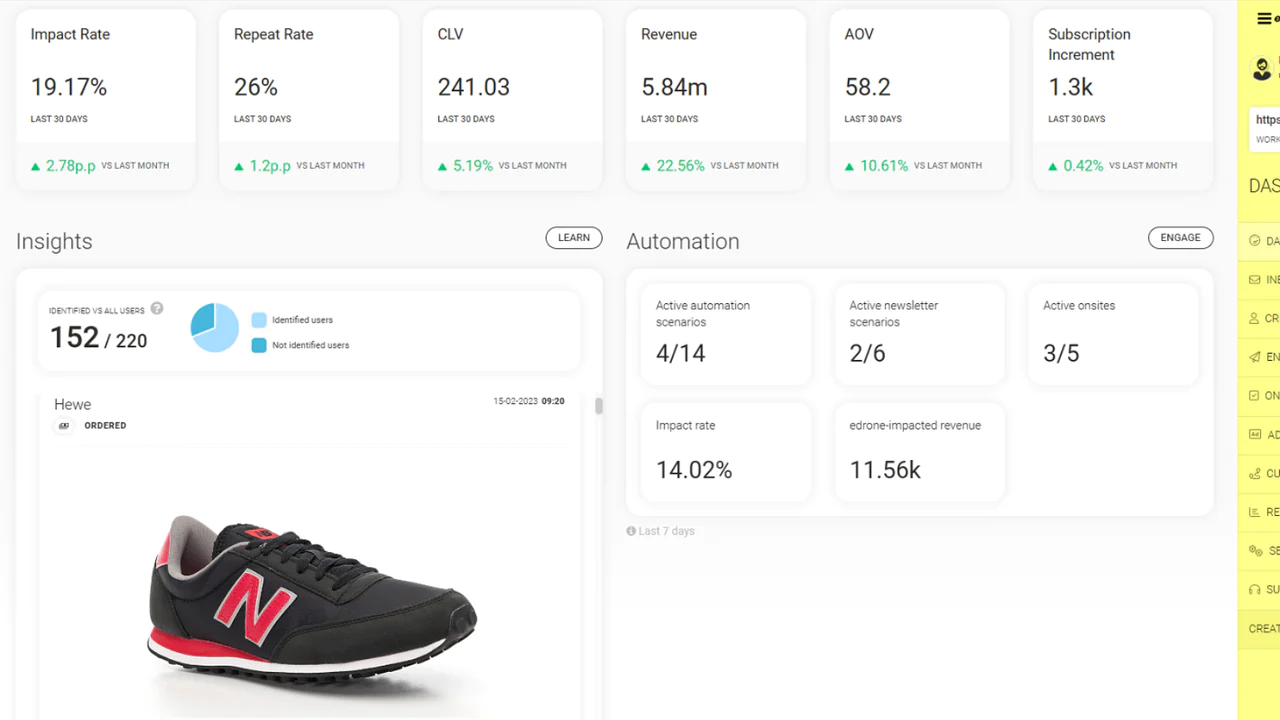
Task: Select the Dashboard item in the sidebar
Action: [x=1258, y=241]
